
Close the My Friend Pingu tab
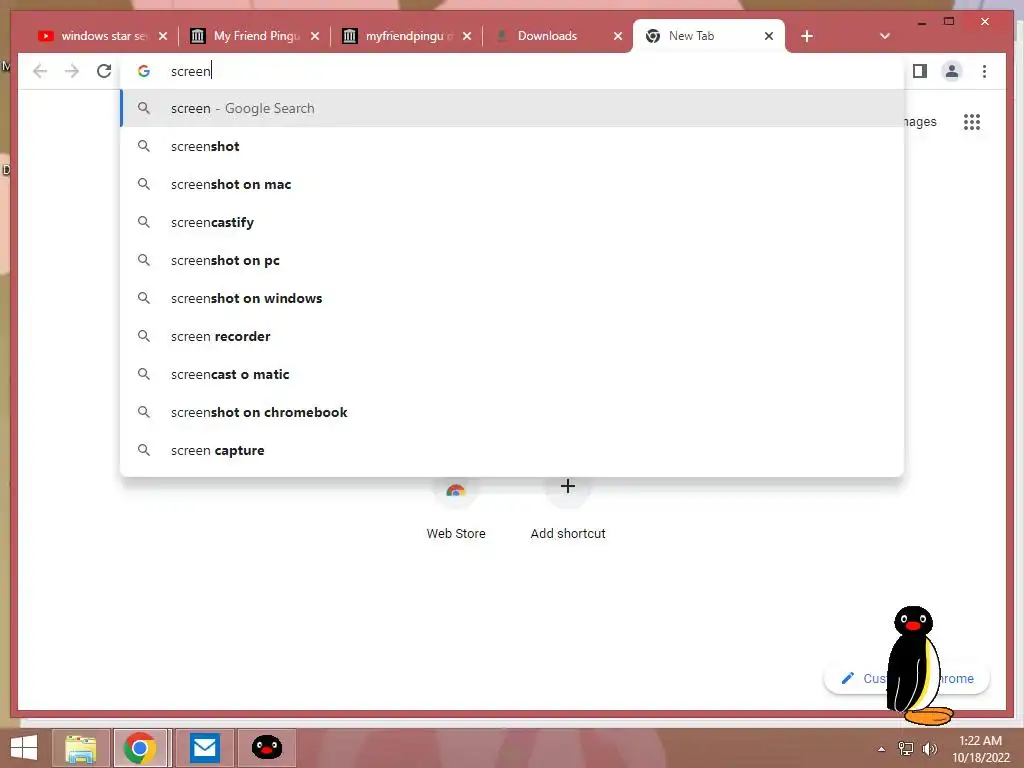tap(315, 36)
